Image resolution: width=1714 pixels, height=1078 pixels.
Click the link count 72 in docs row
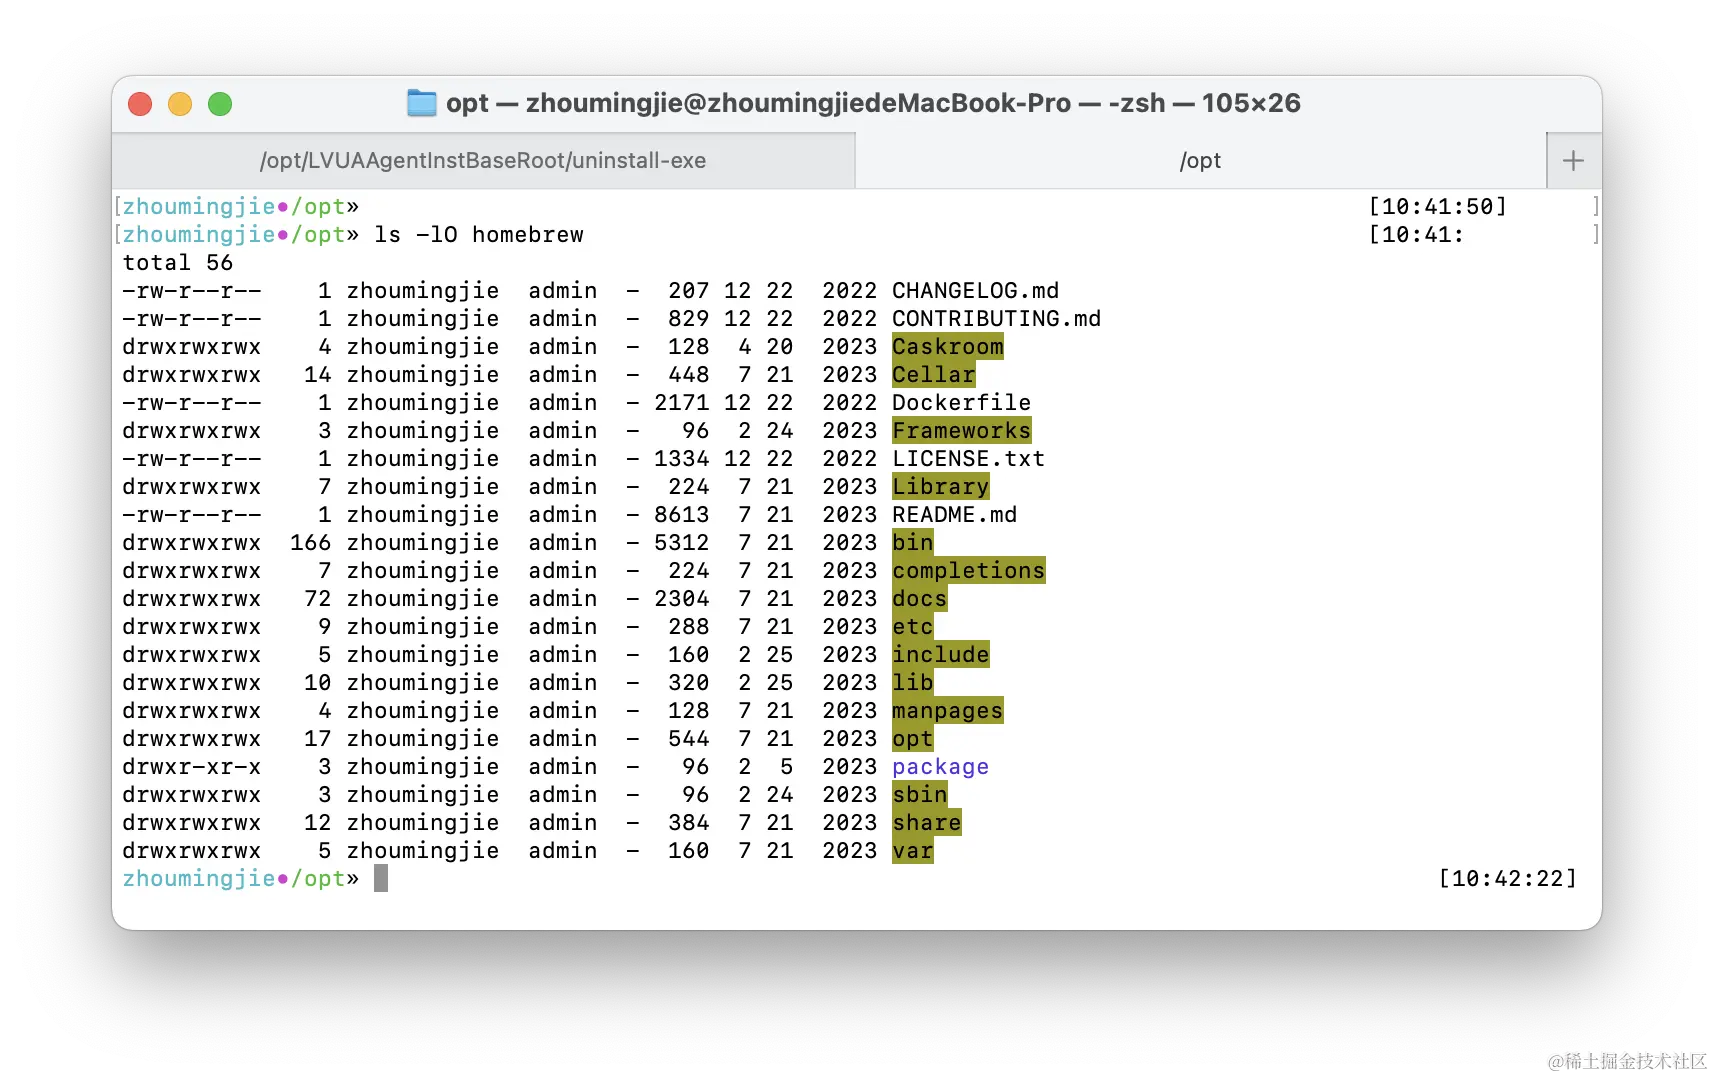(318, 599)
